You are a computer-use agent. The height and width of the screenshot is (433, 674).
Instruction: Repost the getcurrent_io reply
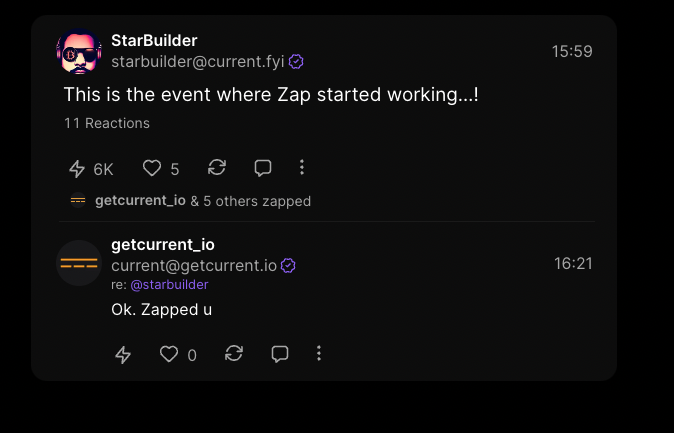click(x=234, y=353)
